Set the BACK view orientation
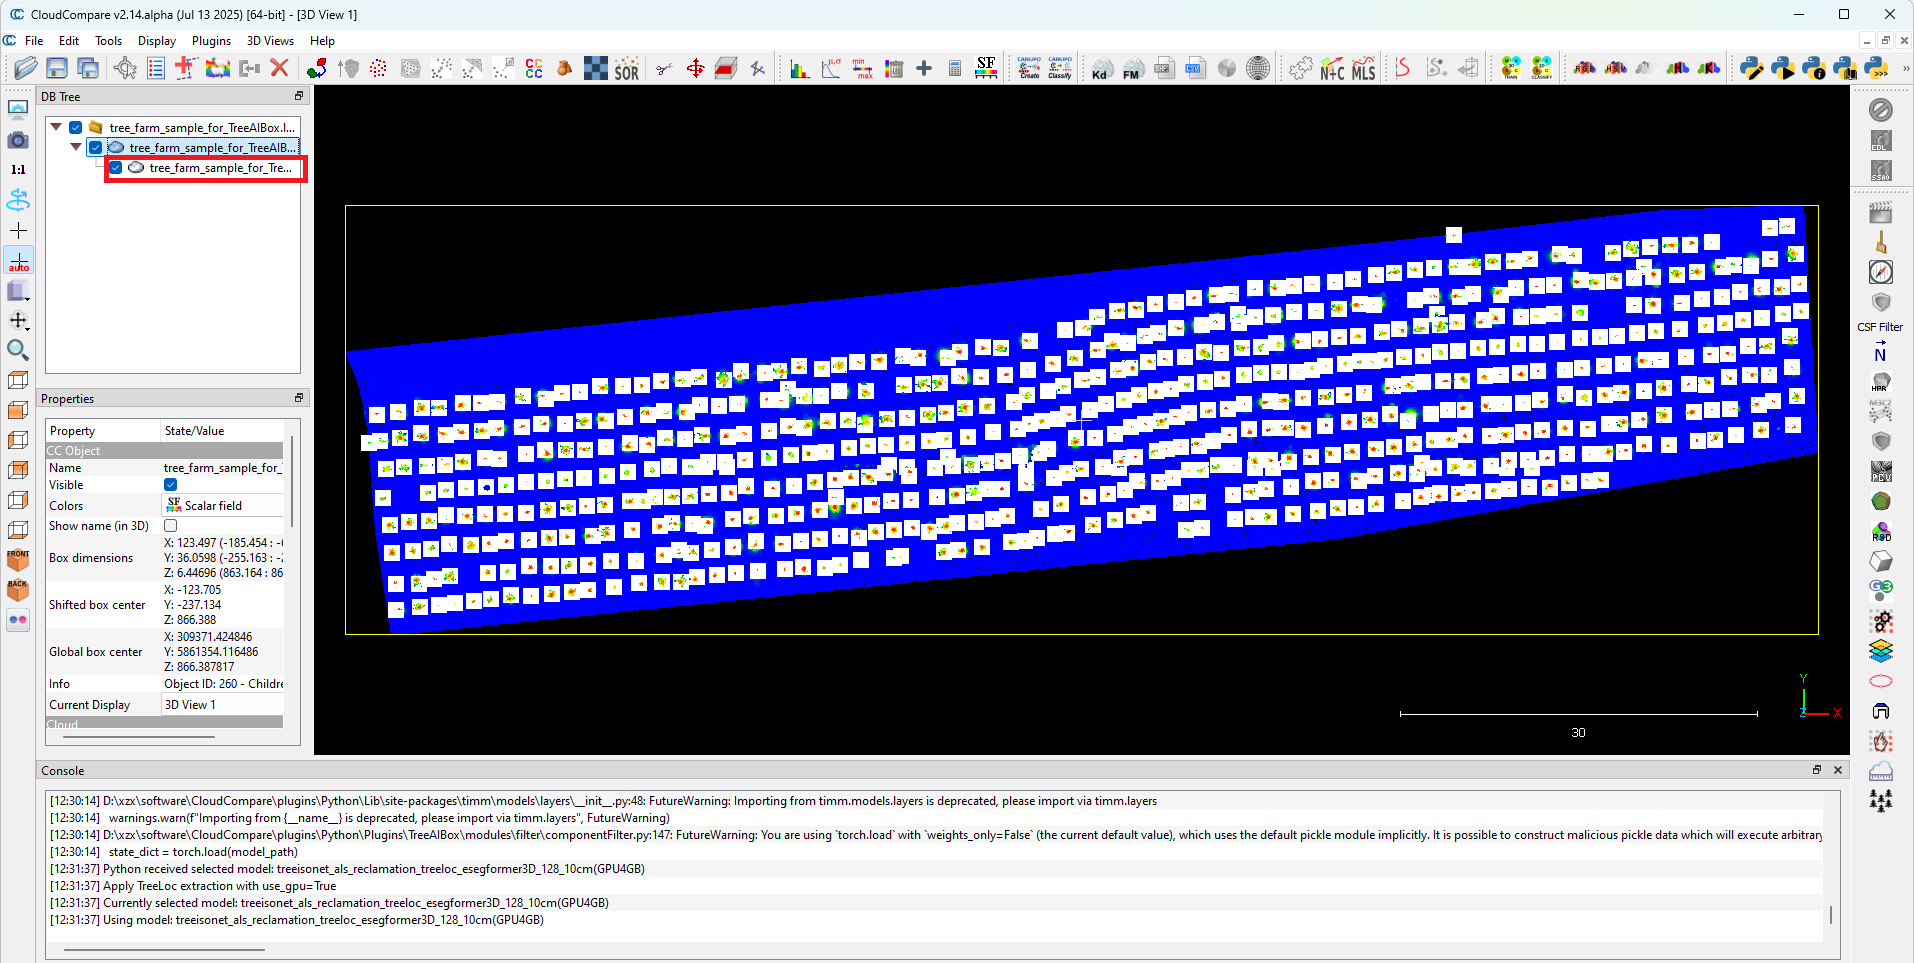The width and height of the screenshot is (1914, 963). [x=18, y=590]
